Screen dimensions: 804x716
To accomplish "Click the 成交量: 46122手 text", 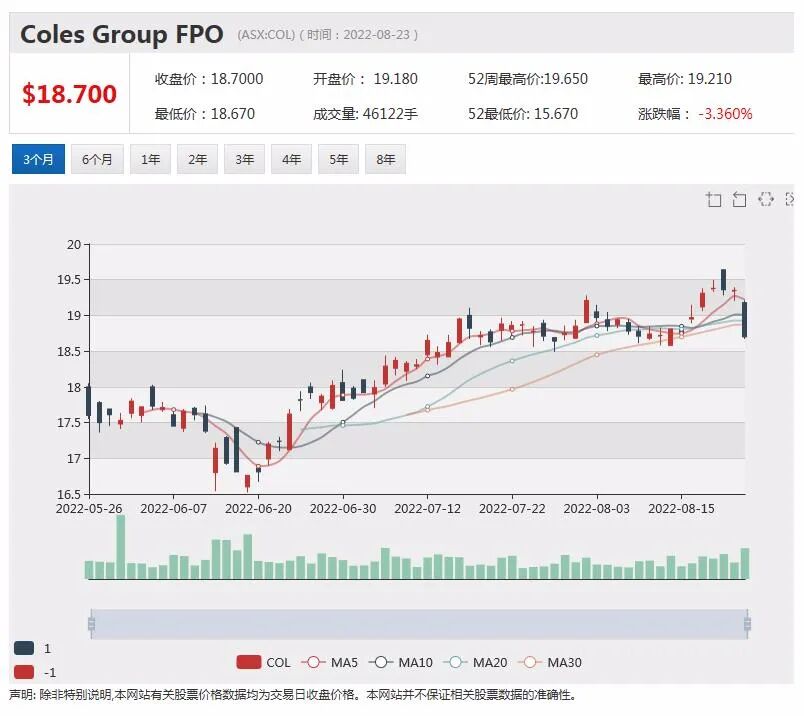I will coord(365,113).
